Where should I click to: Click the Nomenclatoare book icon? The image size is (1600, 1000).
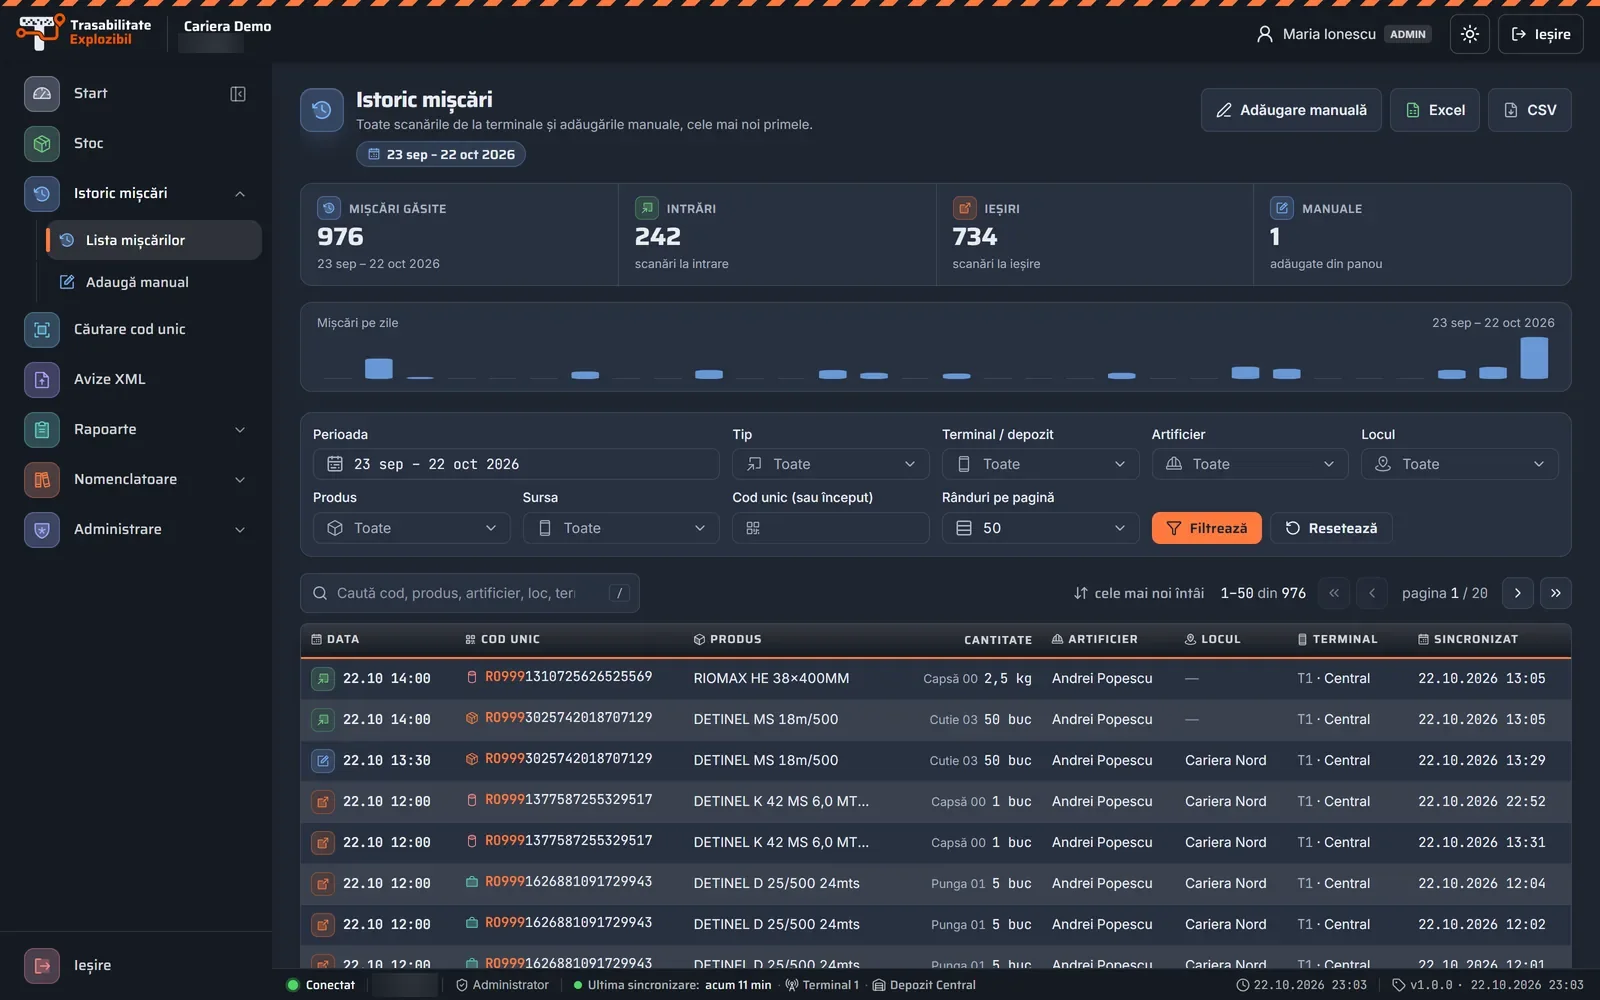42,480
